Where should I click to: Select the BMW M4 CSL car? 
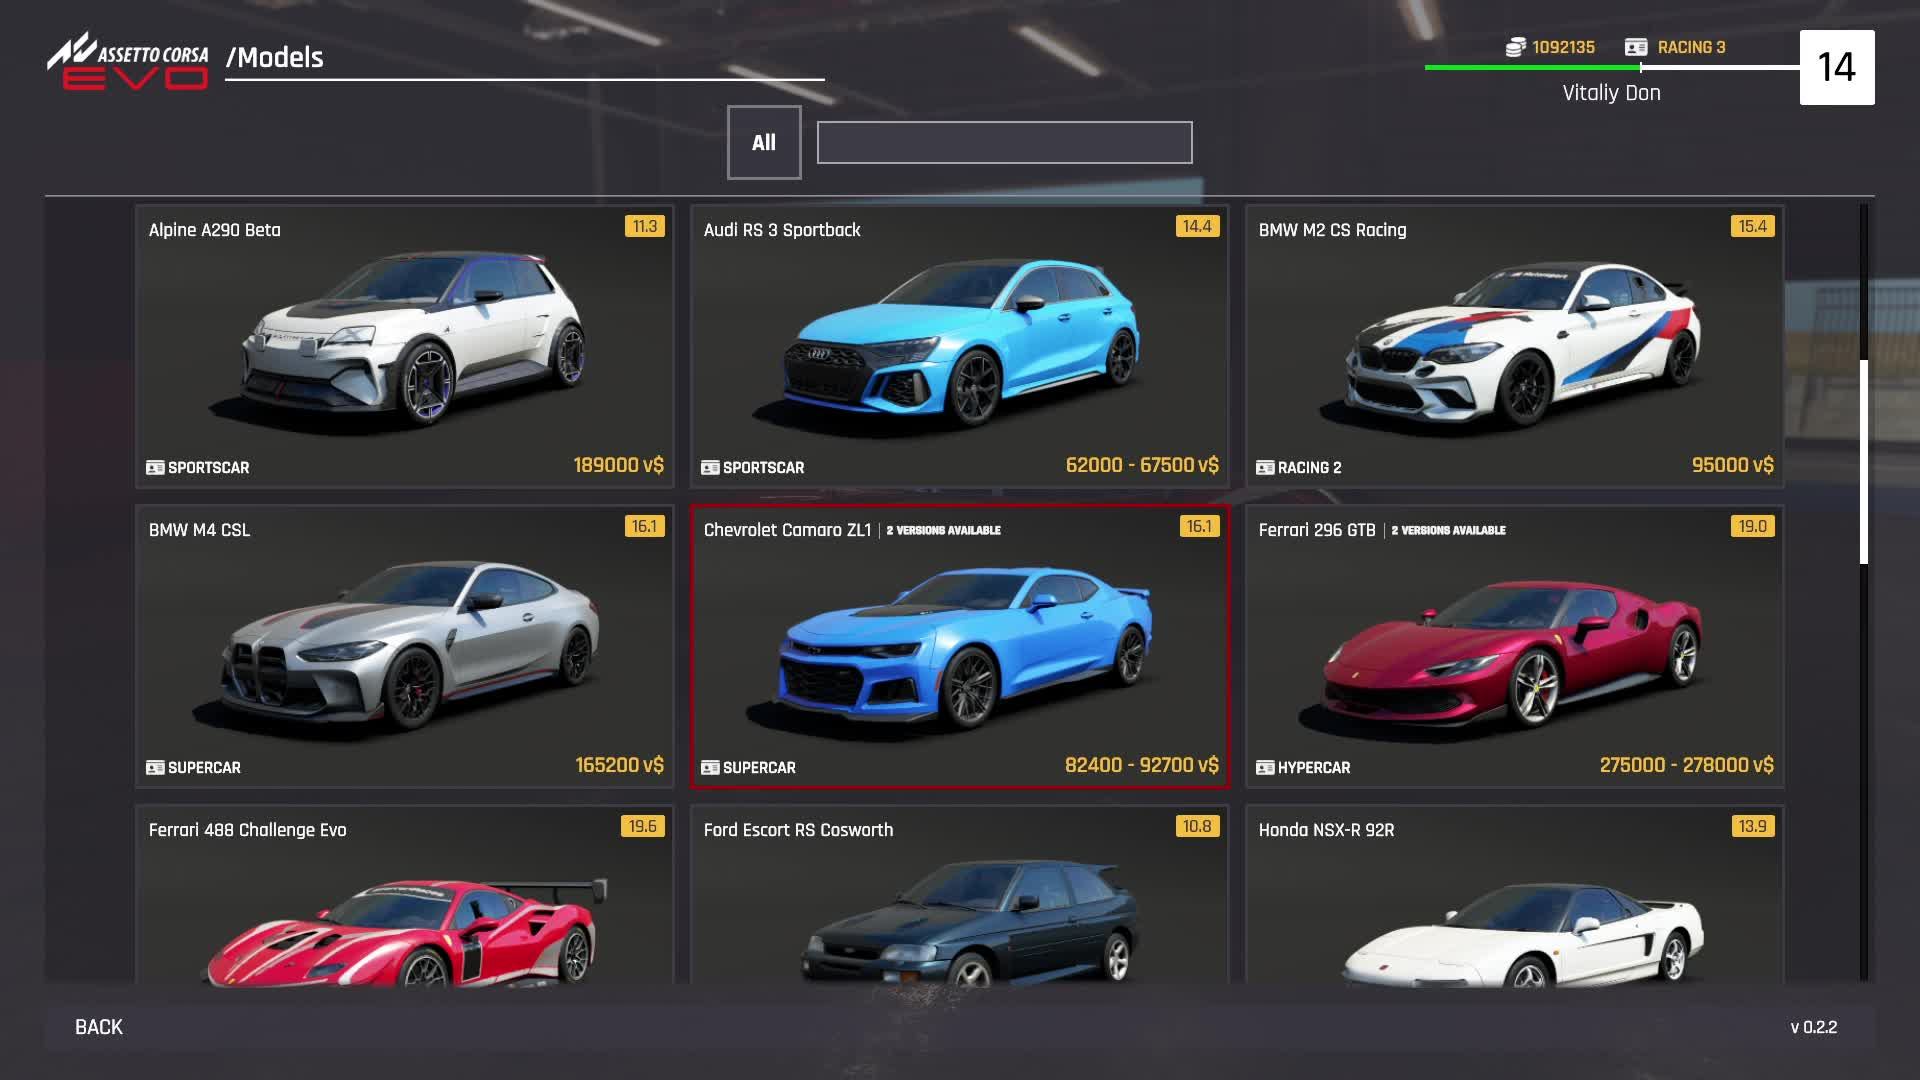404,646
